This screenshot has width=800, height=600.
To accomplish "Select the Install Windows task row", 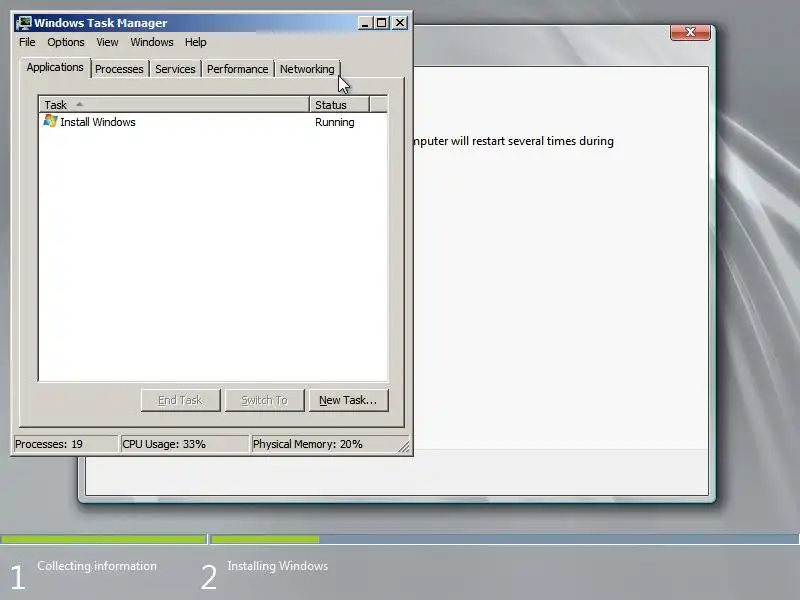I will coord(213,122).
